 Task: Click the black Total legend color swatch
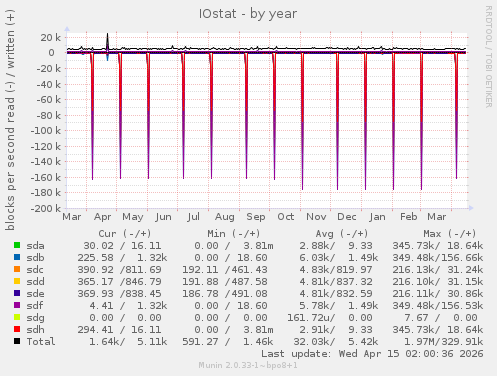[17, 341]
